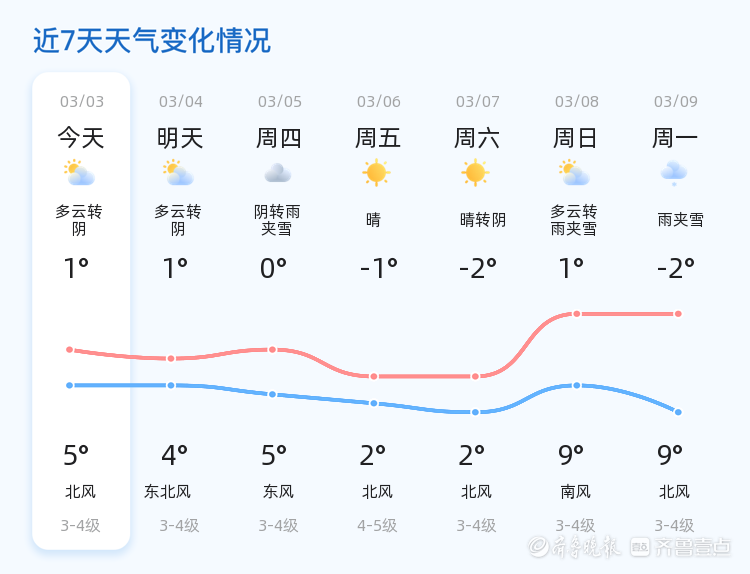Click the sunny icon for 周五
Screen dimensions: 750x574
pyautogui.click(x=376, y=173)
